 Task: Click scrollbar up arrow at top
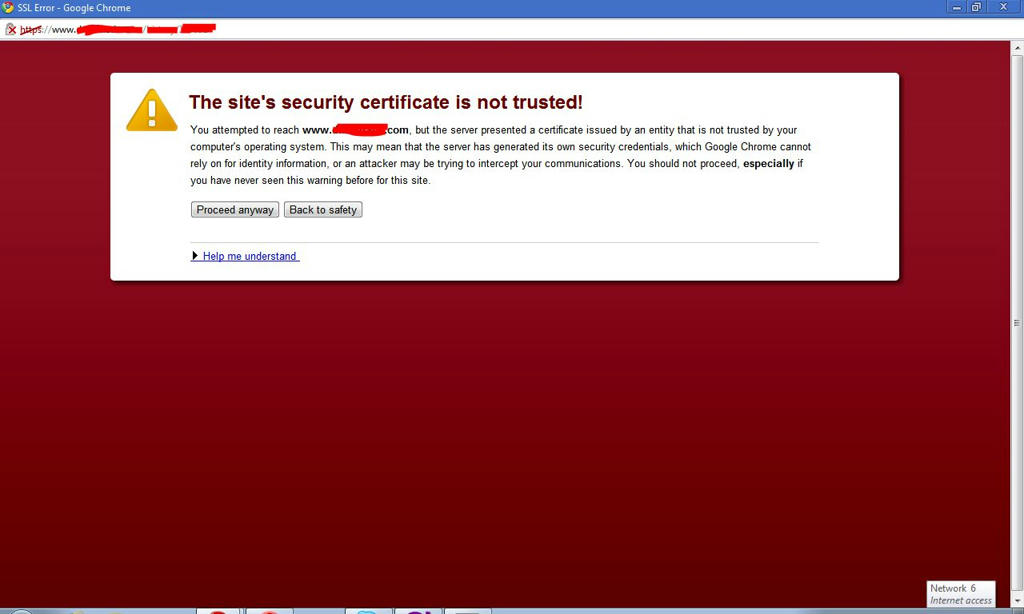(1017, 48)
